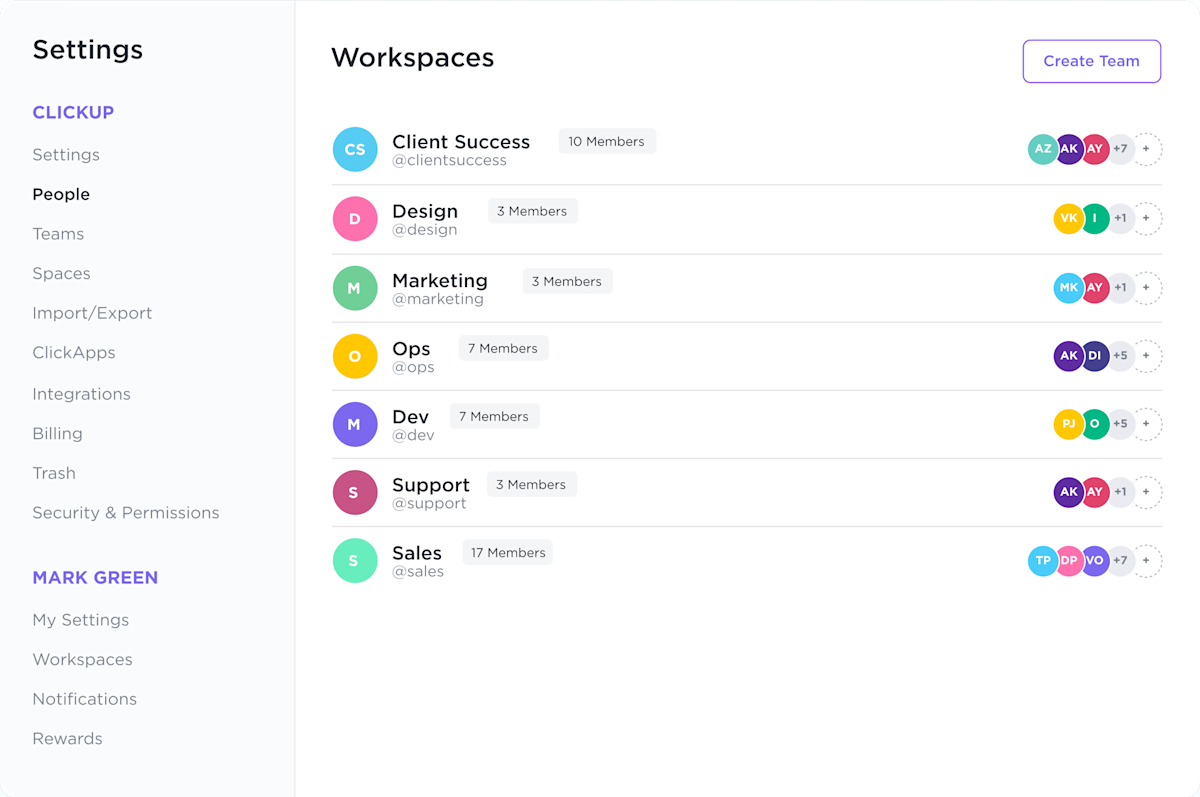Screen dimensions: 1200x797
Task: Add a member to Ops via plus icon
Action: click(x=1146, y=356)
